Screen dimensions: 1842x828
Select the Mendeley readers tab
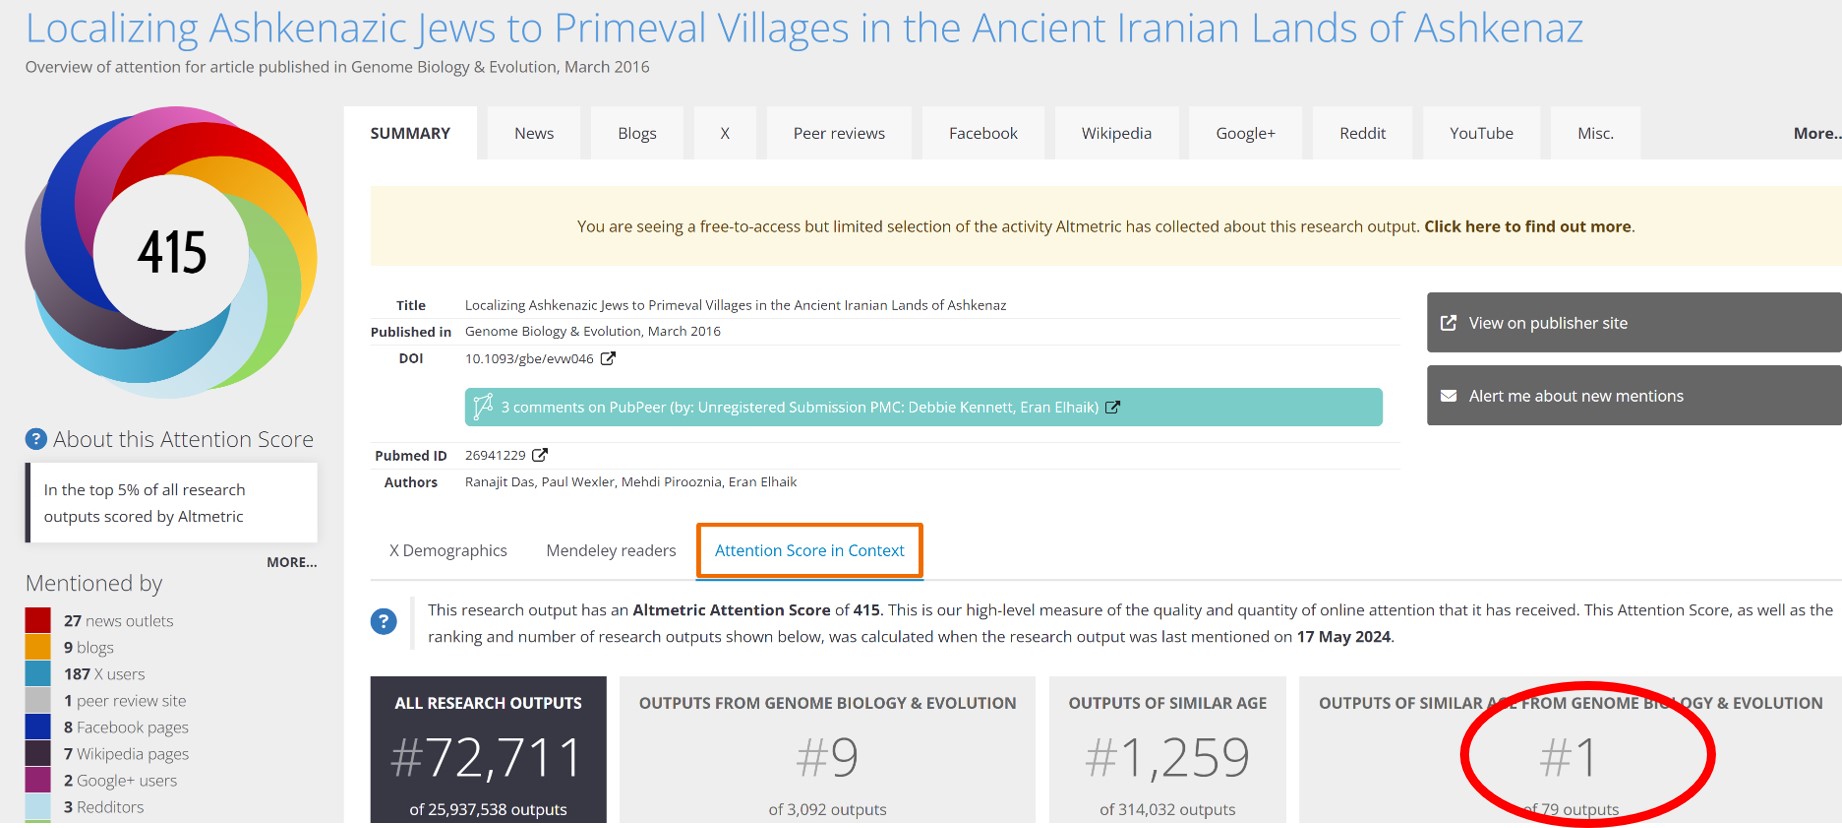(611, 550)
